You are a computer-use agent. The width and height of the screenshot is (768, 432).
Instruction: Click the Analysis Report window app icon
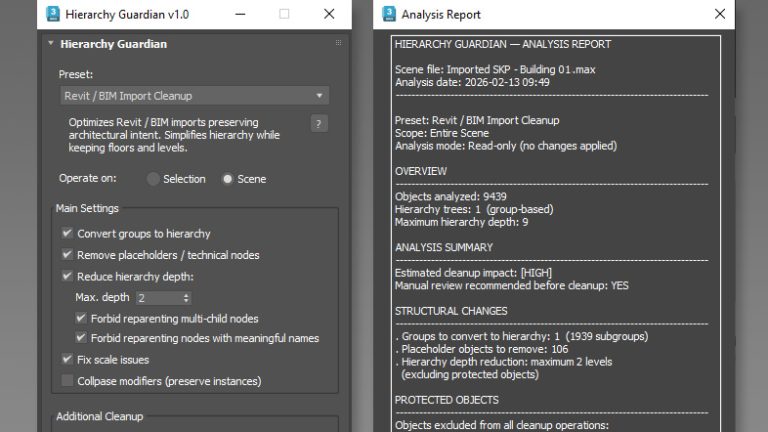pyautogui.click(x=389, y=14)
